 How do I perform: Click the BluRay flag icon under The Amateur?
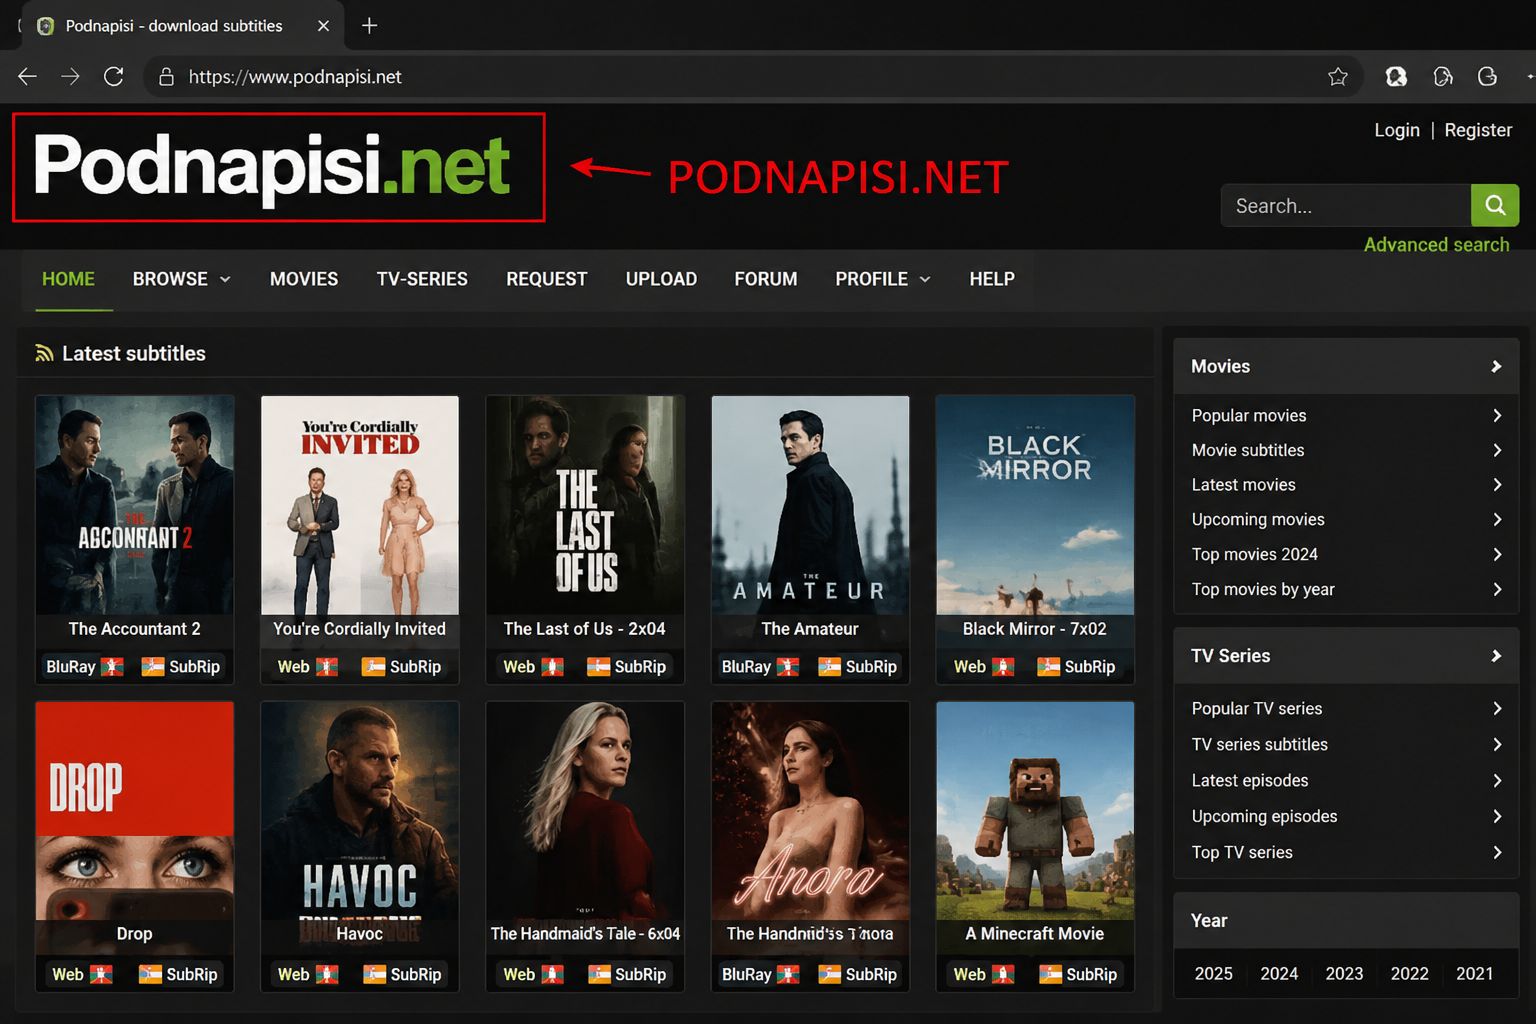click(x=788, y=667)
